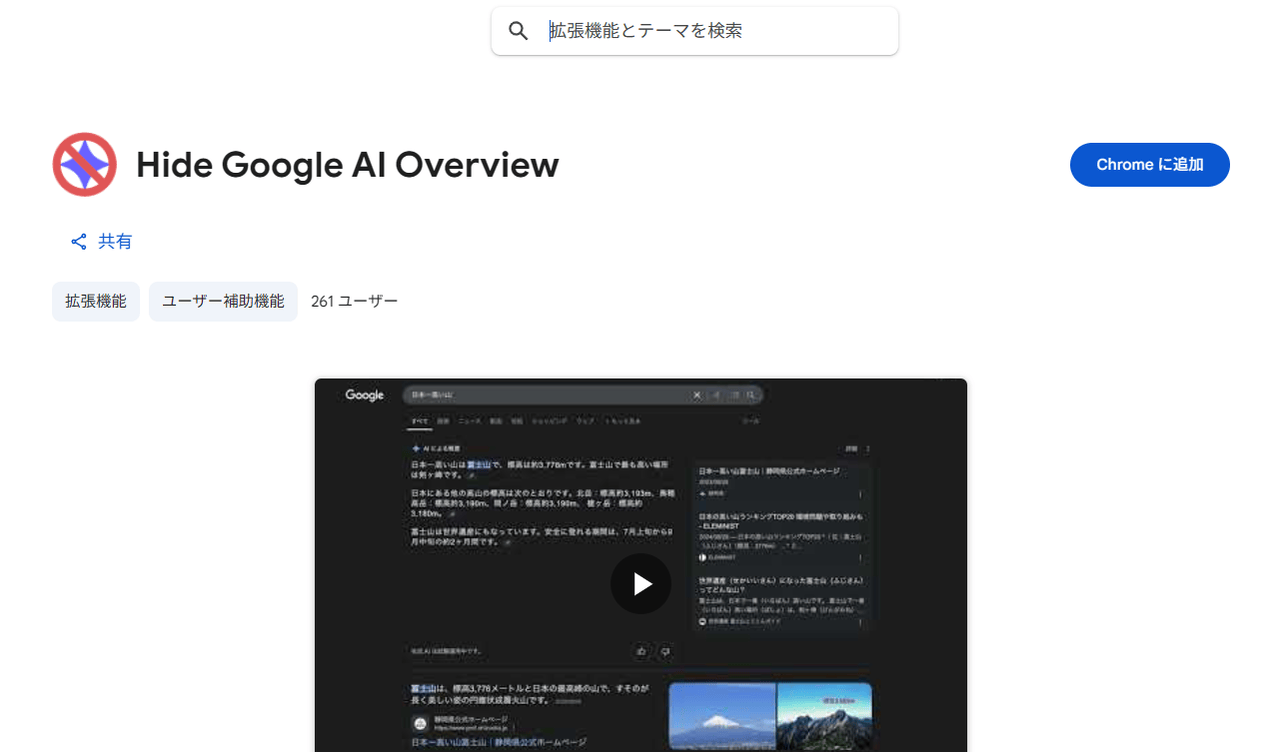Viewport: 1280px width, 752px height.
Task: Click the Google logo in the preview
Action: (x=365, y=395)
